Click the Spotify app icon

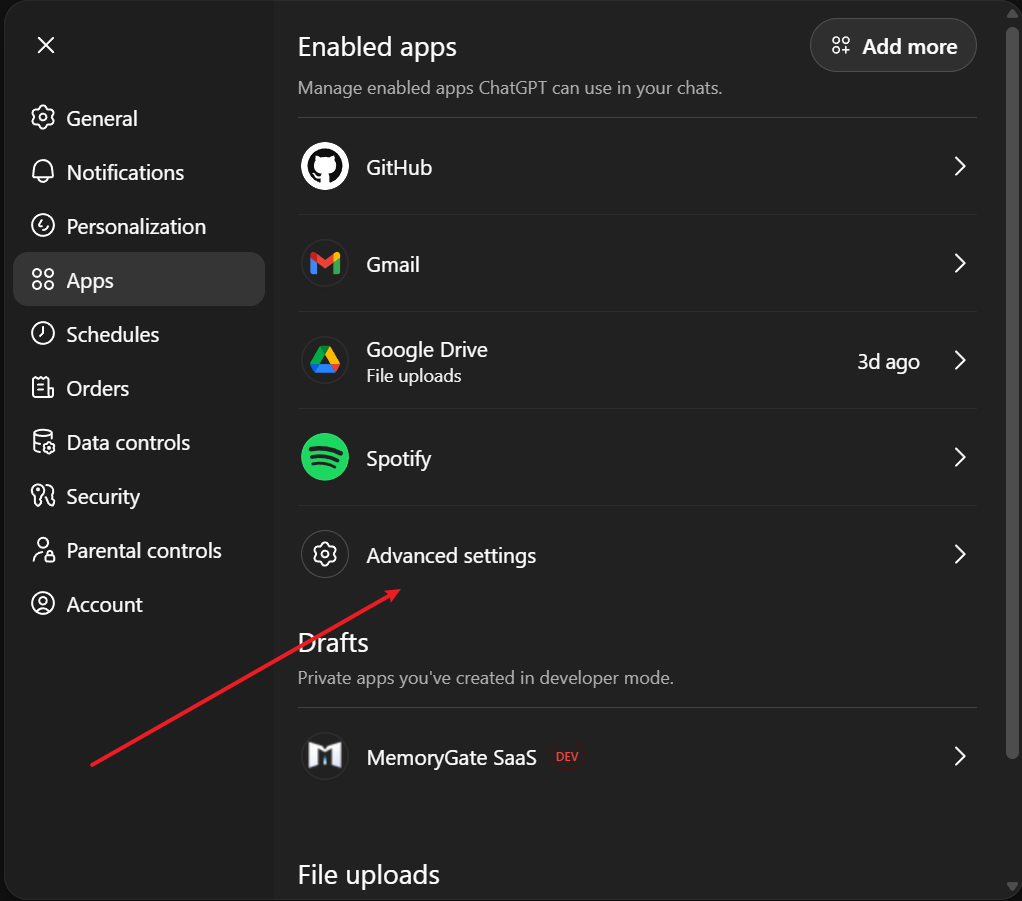(x=324, y=457)
